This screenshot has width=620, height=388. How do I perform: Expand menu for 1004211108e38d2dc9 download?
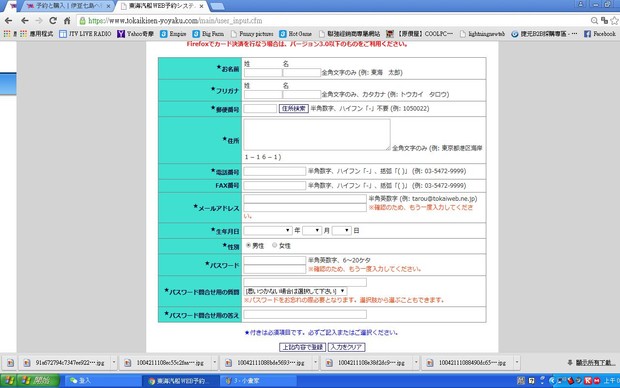point(416,362)
